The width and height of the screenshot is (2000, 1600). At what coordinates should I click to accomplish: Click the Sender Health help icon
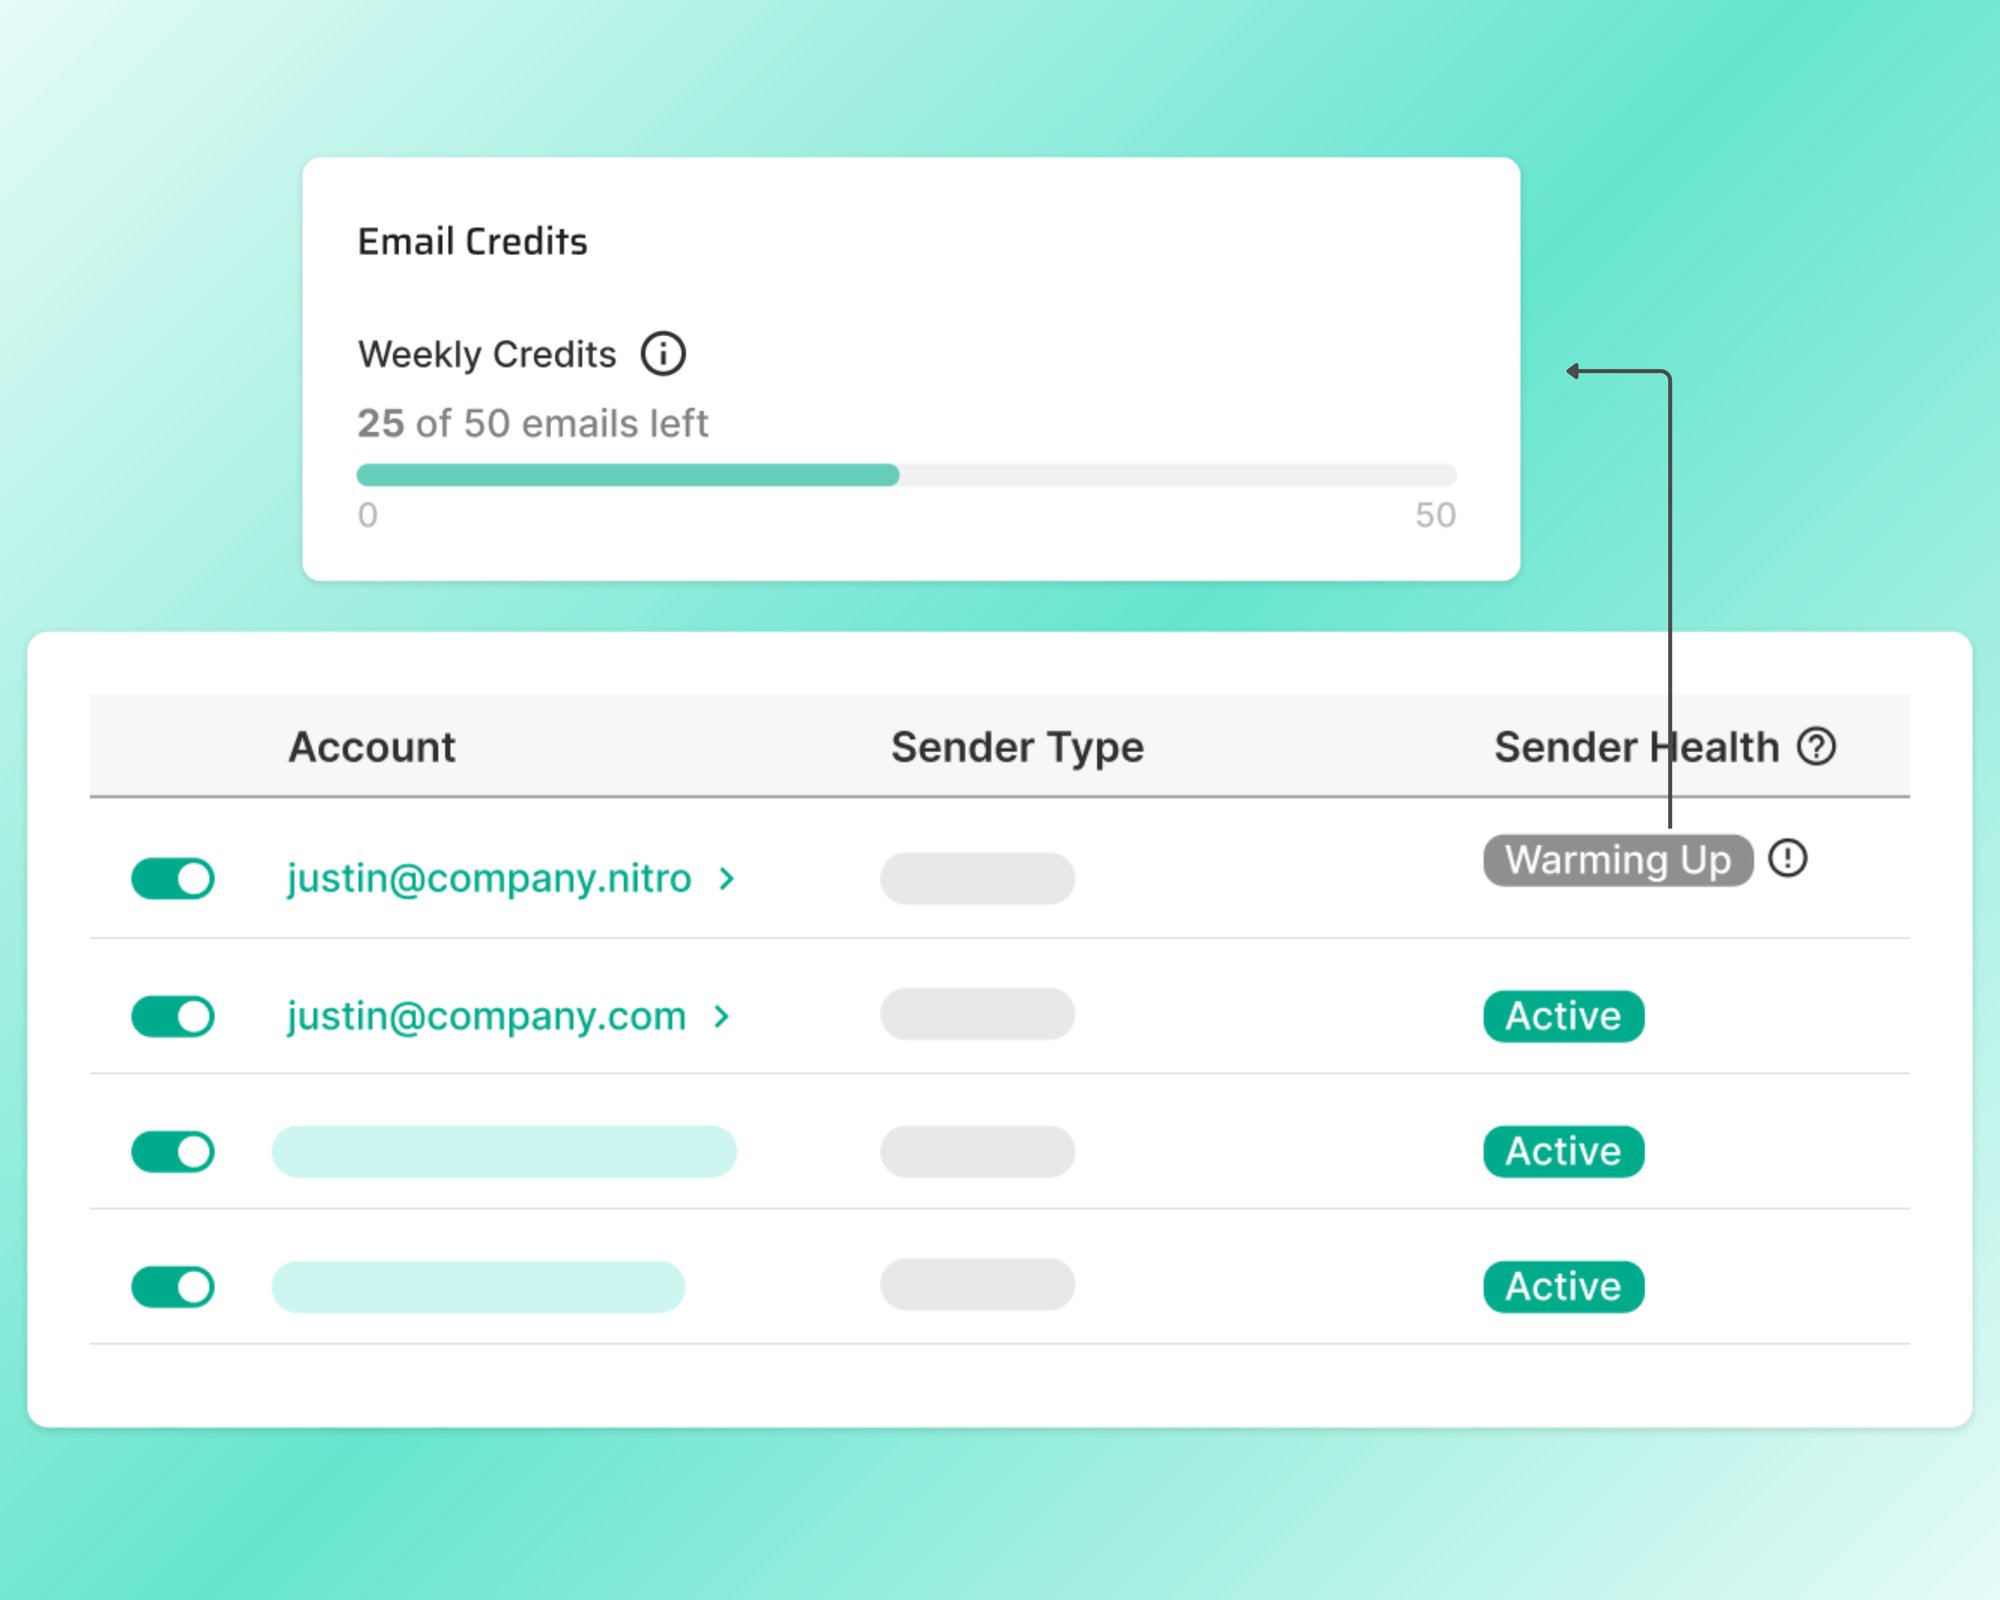pos(1816,746)
